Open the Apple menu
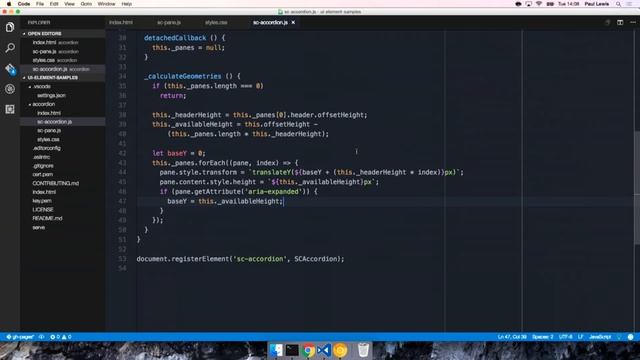Viewport: 640px width, 360px height. pyautogui.click(x=9, y=4)
